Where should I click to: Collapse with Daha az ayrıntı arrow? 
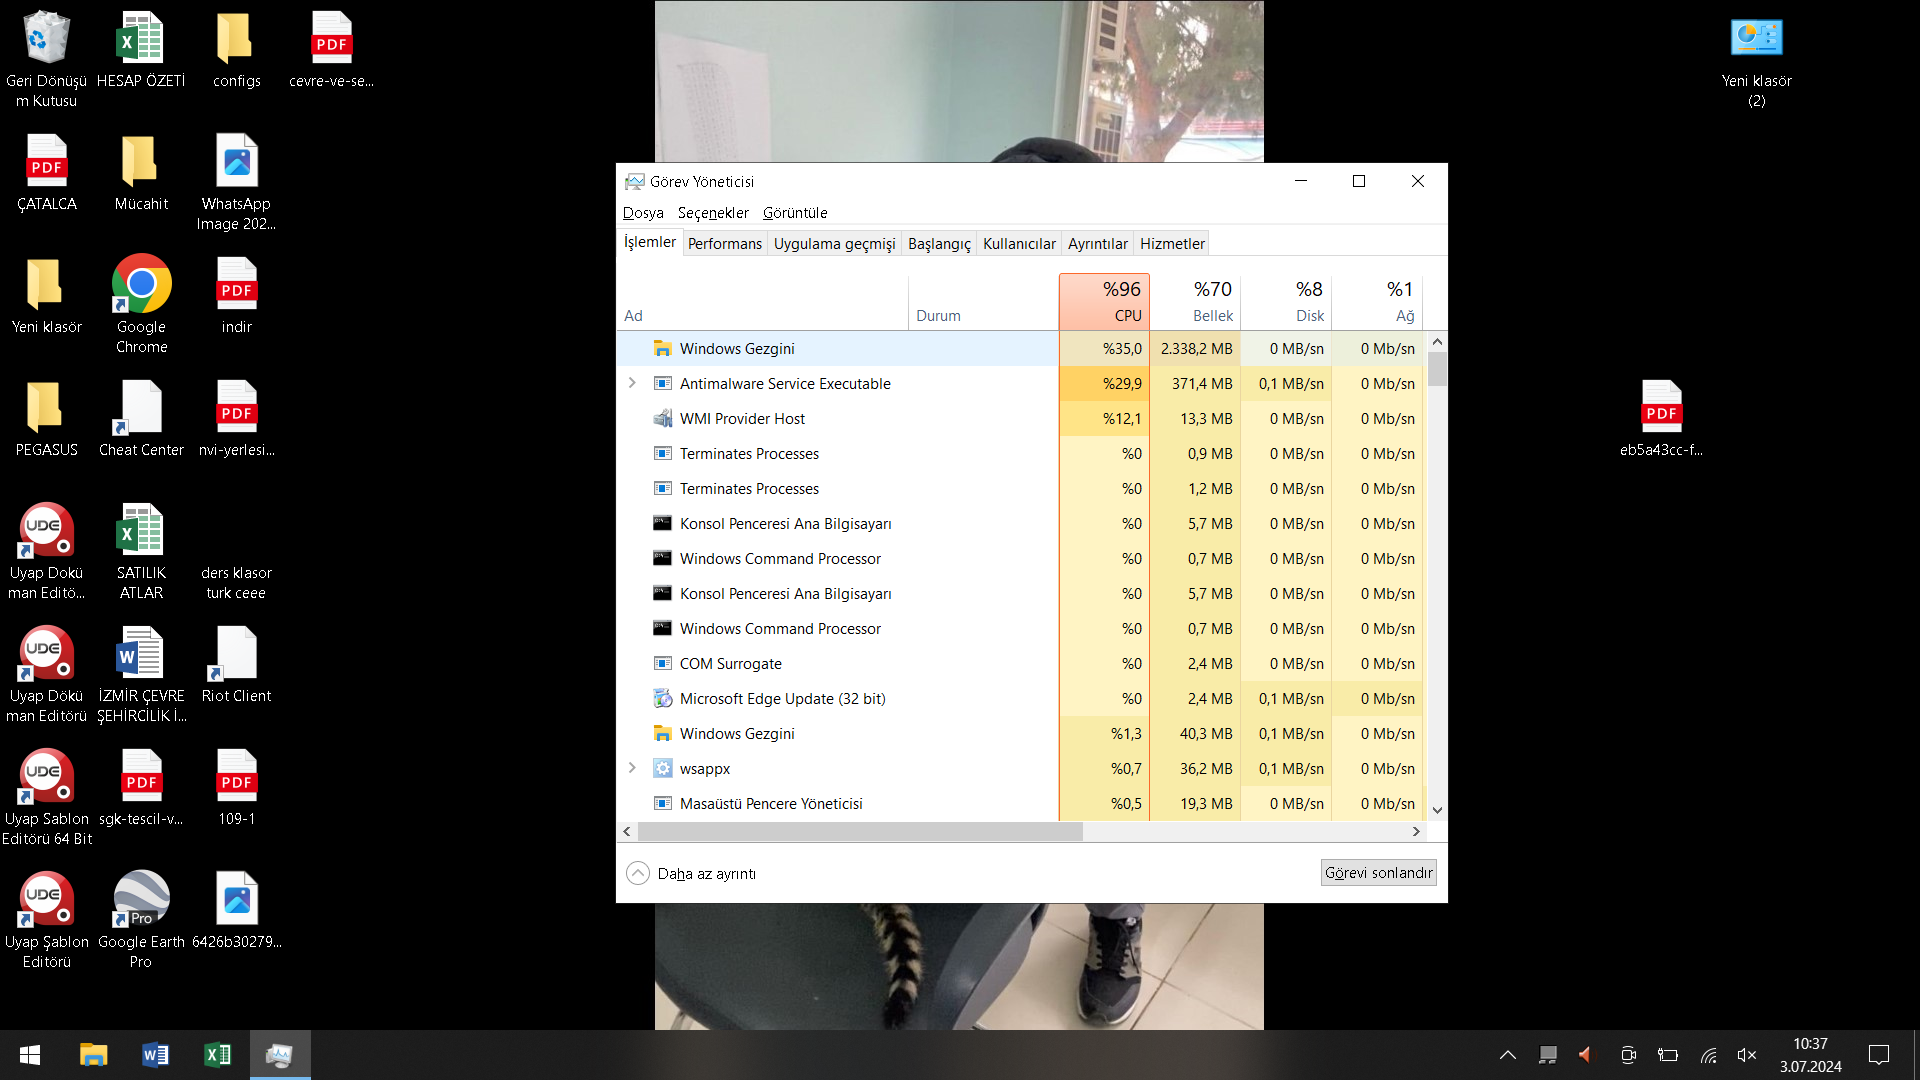(638, 873)
